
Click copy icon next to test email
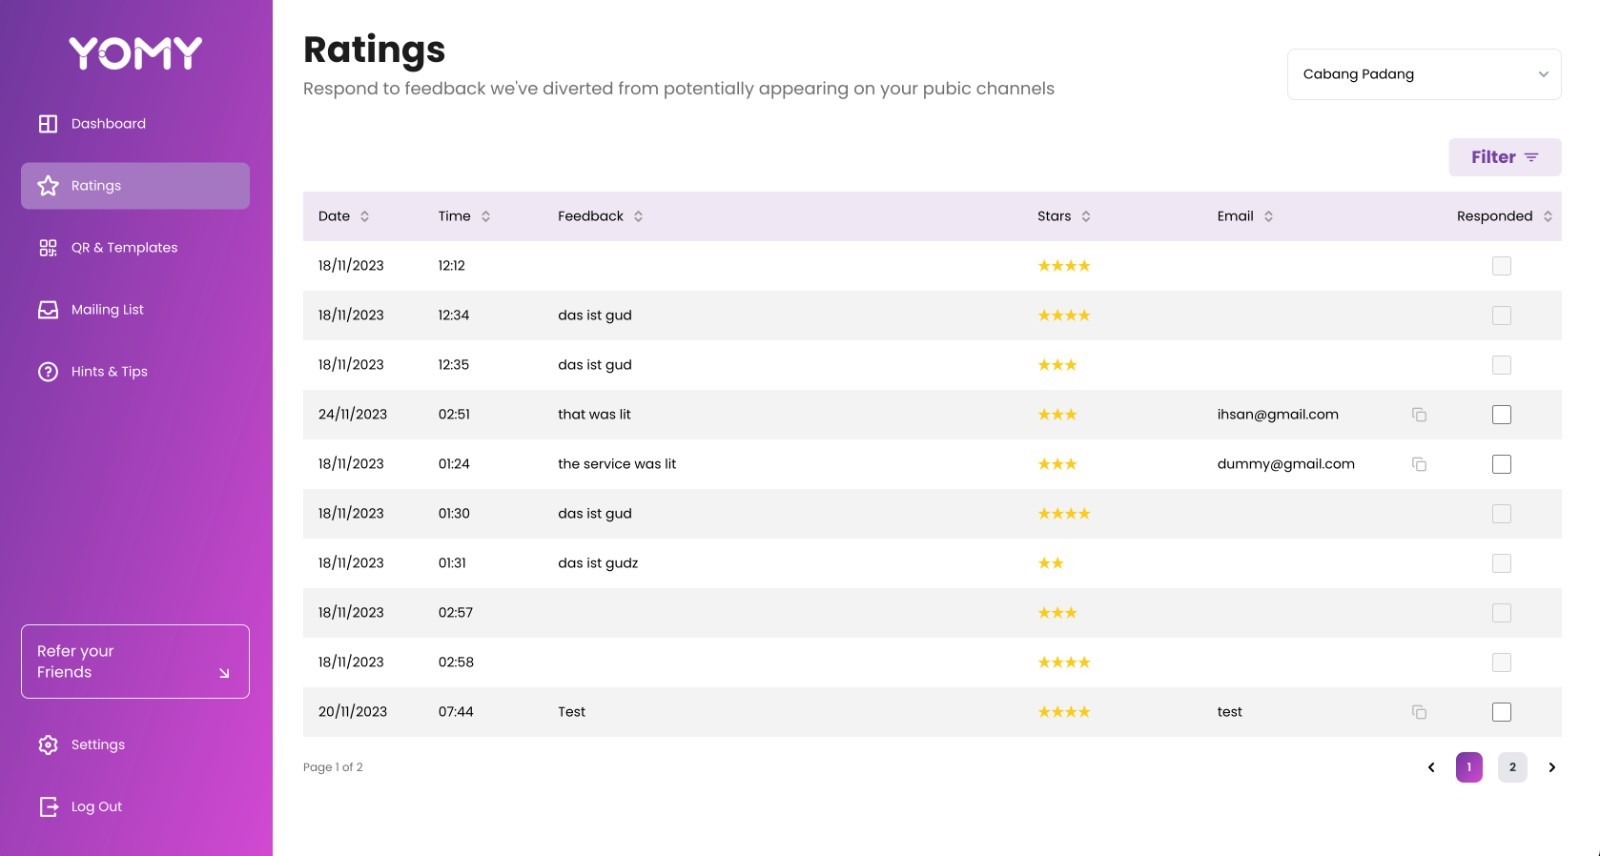click(x=1419, y=712)
